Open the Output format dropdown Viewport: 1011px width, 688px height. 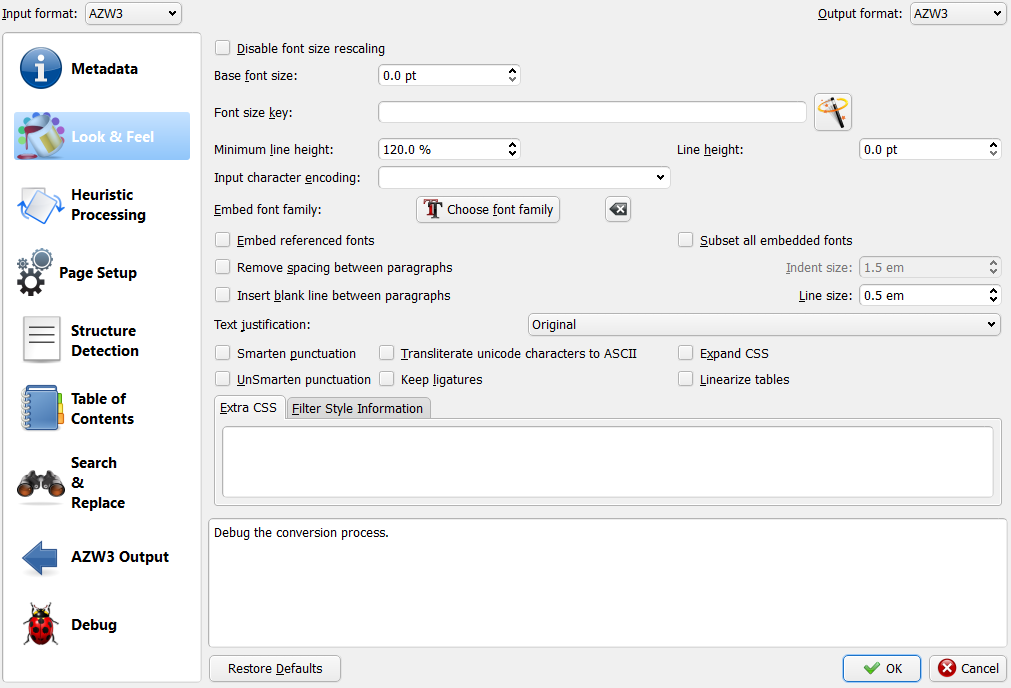coord(957,13)
